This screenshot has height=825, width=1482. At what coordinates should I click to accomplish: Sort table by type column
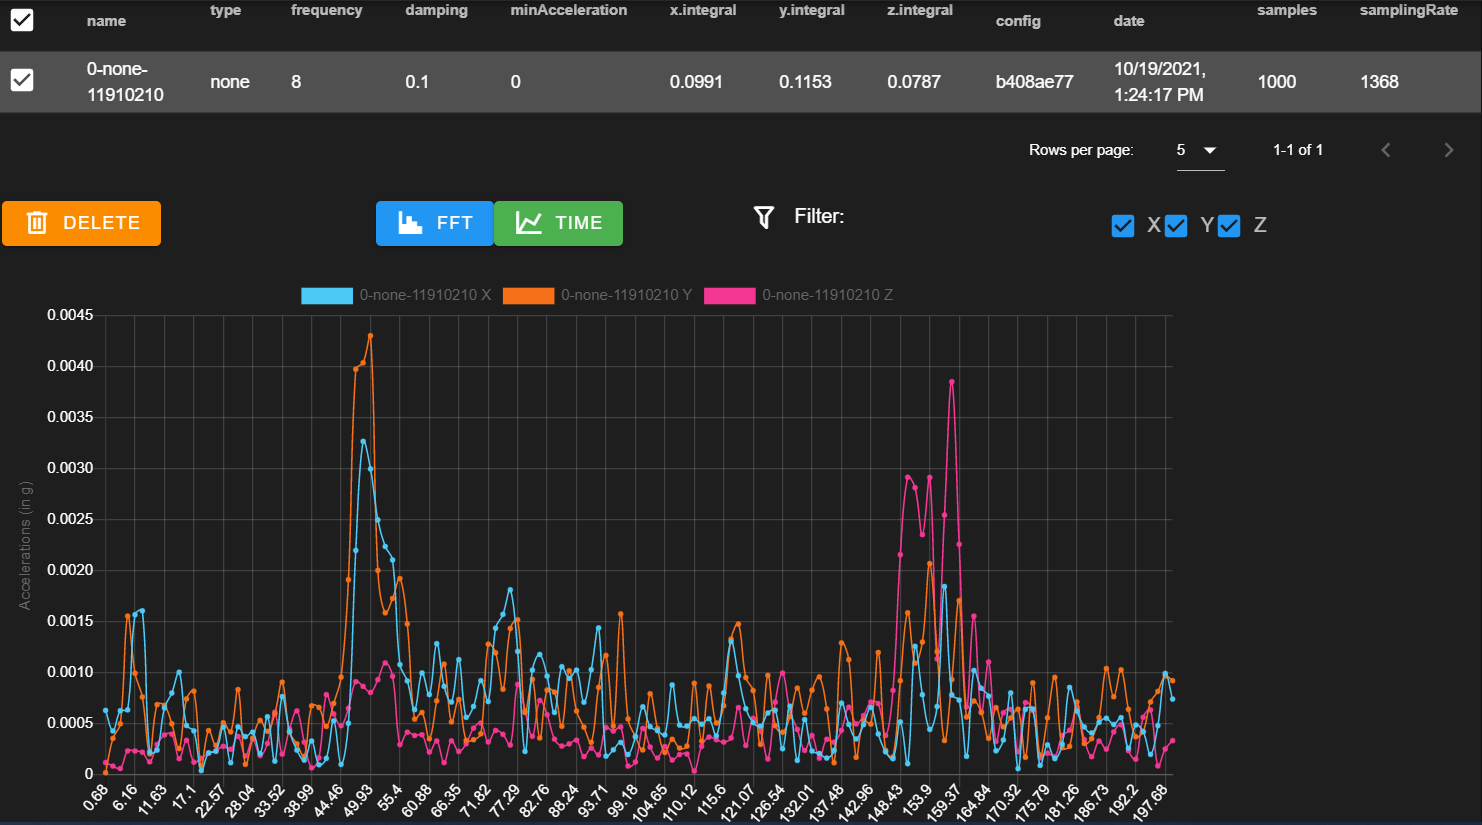pyautogui.click(x=226, y=10)
